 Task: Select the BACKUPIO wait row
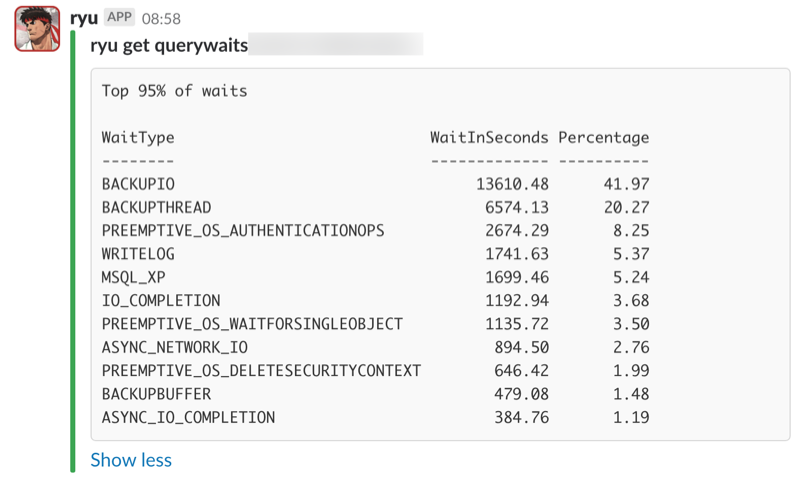coord(376,184)
